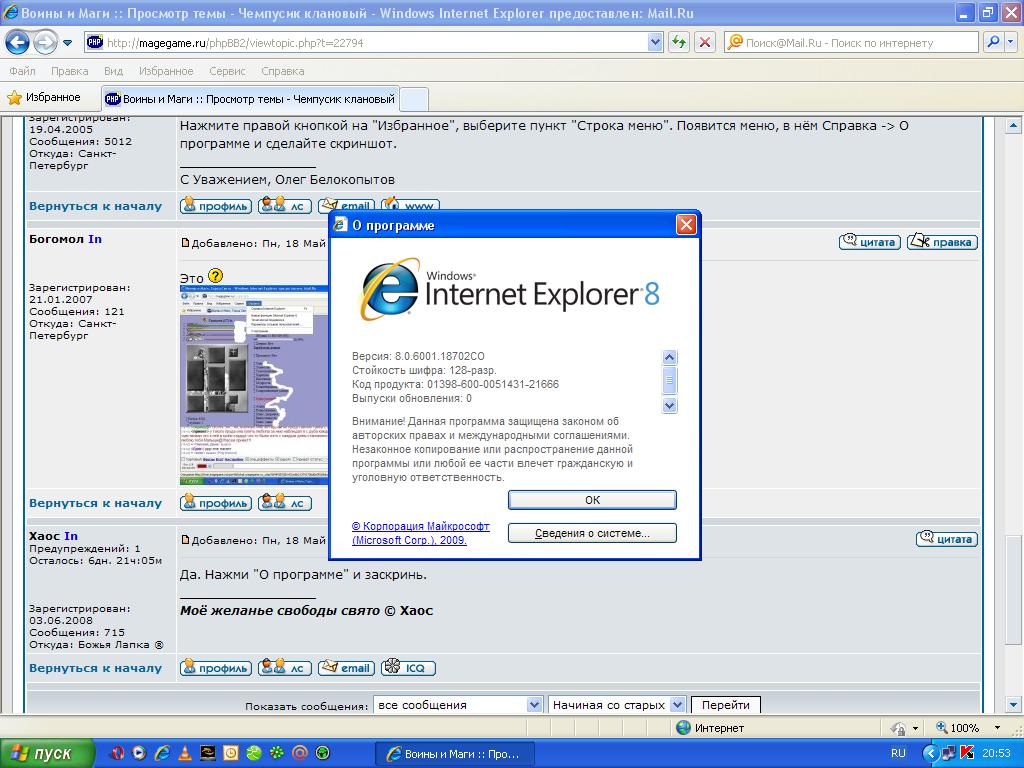Click post icon before Добавлено in Богомол's post

(185, 244)
